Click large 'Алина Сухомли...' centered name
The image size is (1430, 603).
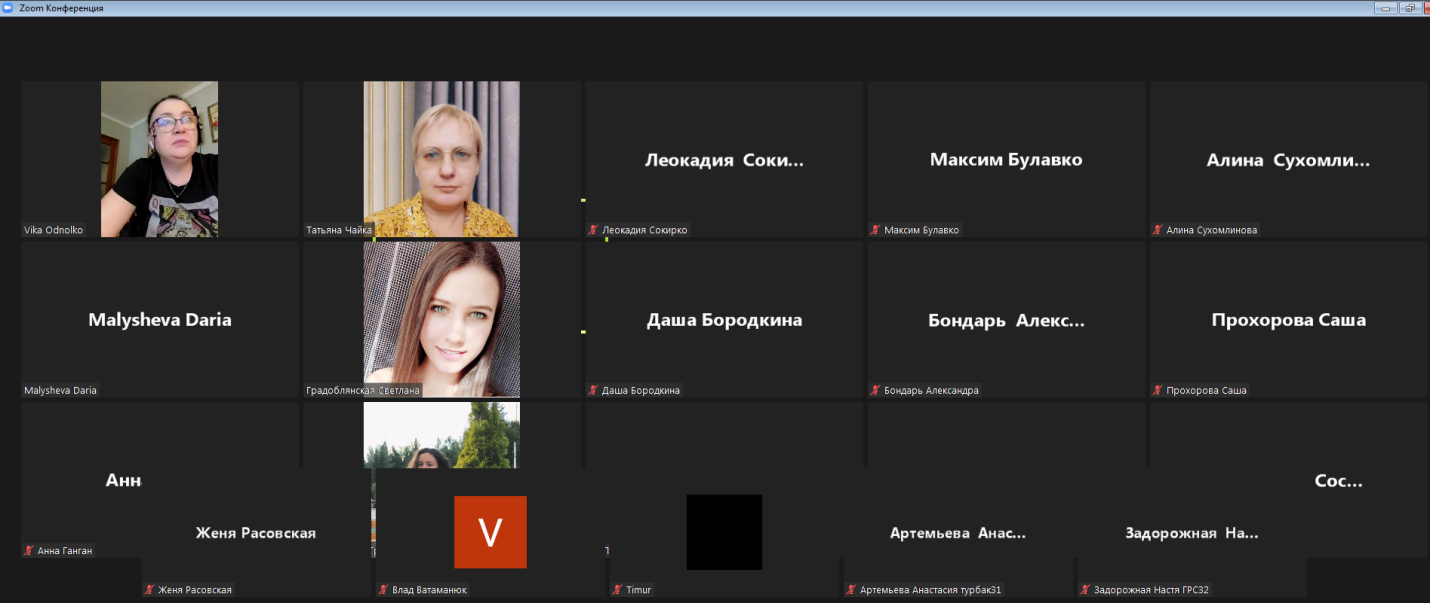[x=1288, y=160]
